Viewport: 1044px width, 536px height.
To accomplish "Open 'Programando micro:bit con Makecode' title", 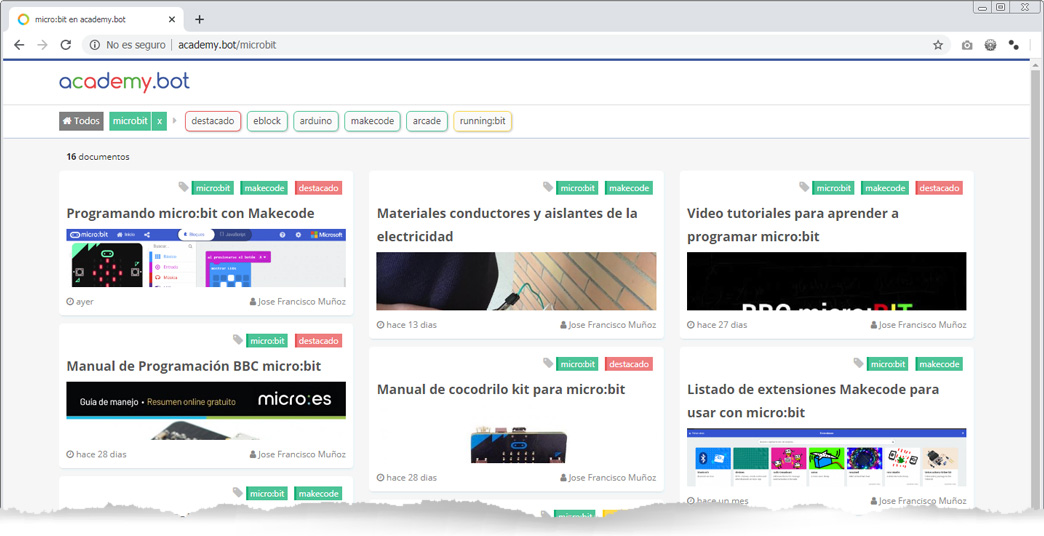I will (x=190, y=213).
